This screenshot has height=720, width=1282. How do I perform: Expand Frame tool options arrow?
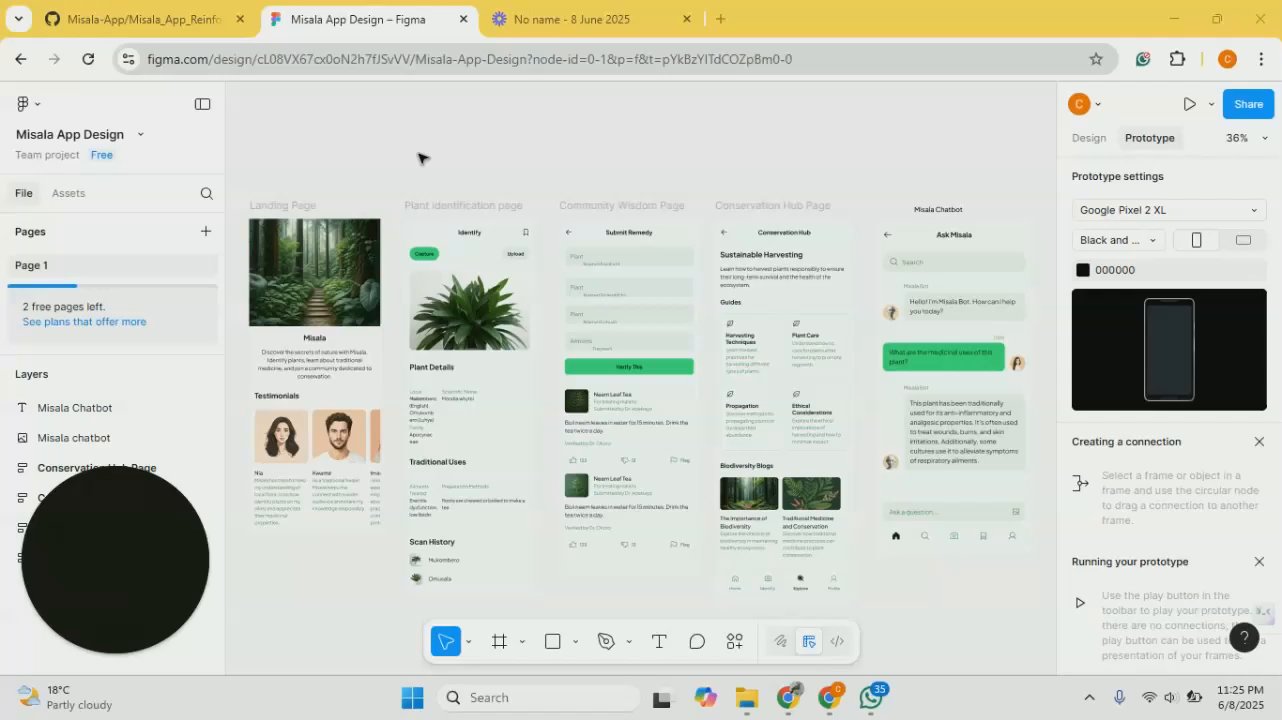[522, 642]
